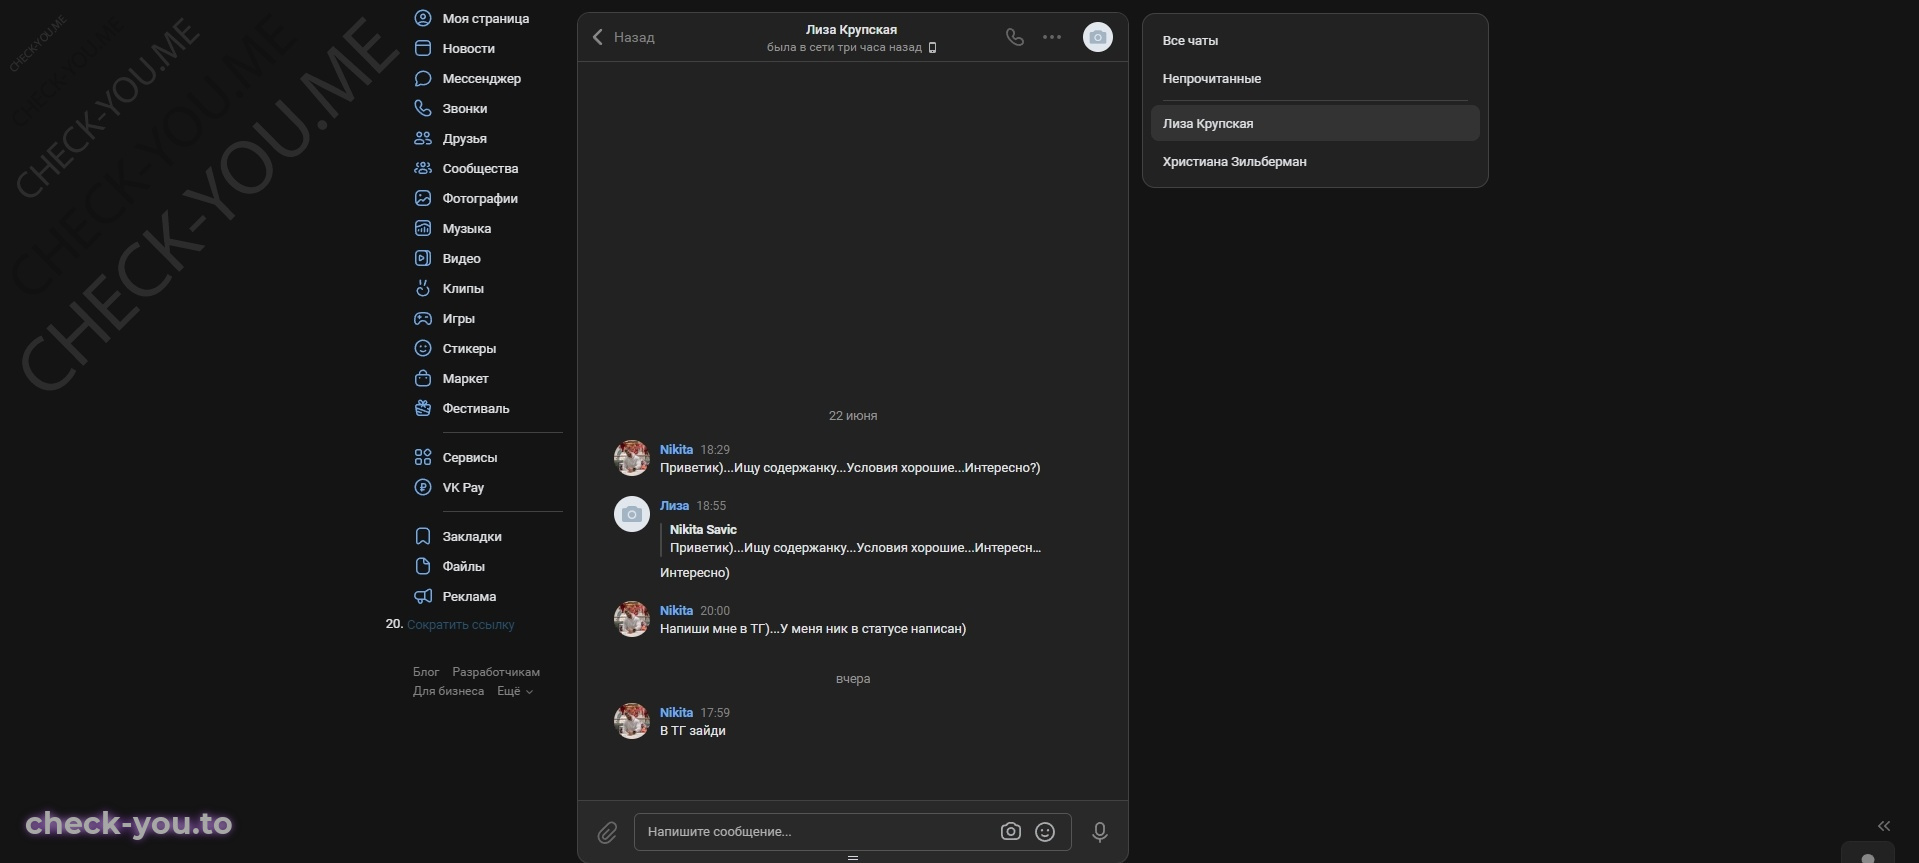Click Nikita's avatar on 20:00 message
The image size is (1919, 863).
pos(632,619)
